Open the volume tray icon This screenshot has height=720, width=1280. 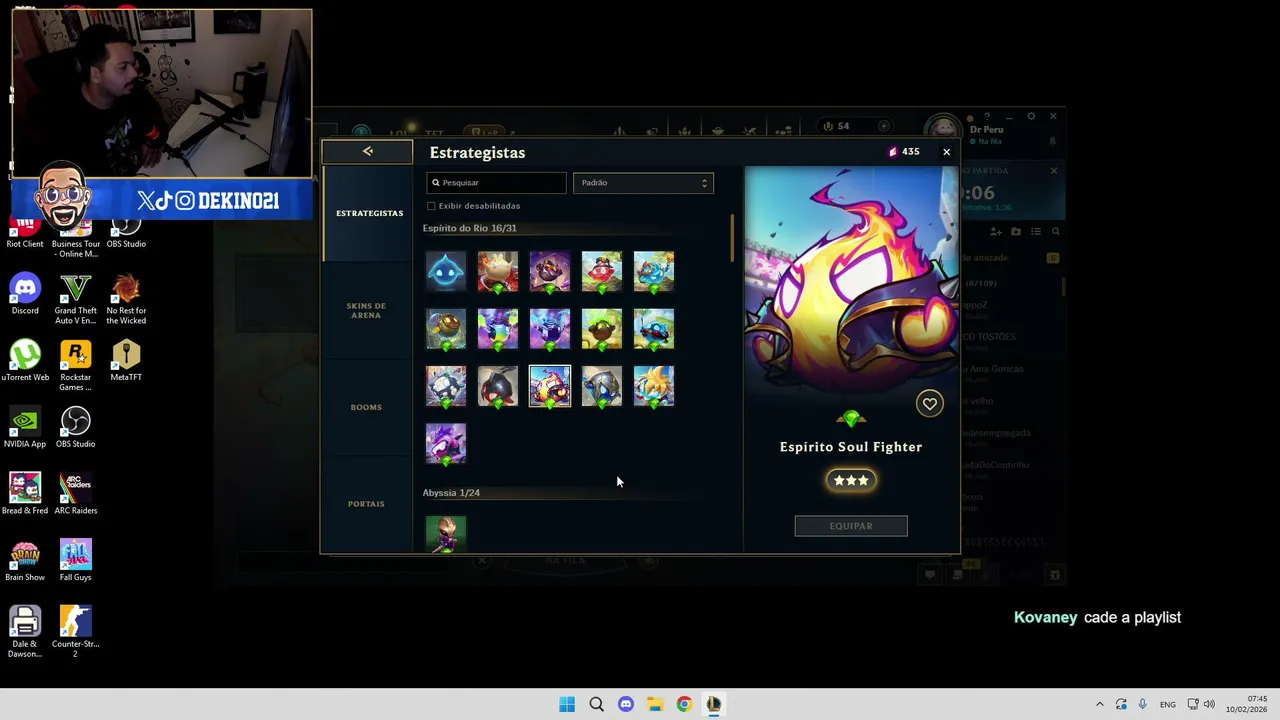pos(1209,704)
